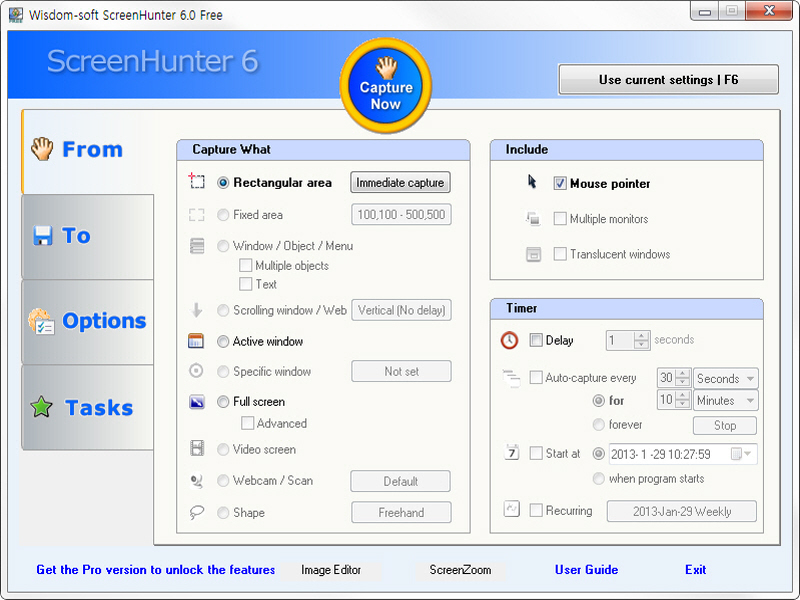Open the Seconds unit dropdown
Image resolution: width=800 pixels, height=600 pixels.
click(726, 379)
